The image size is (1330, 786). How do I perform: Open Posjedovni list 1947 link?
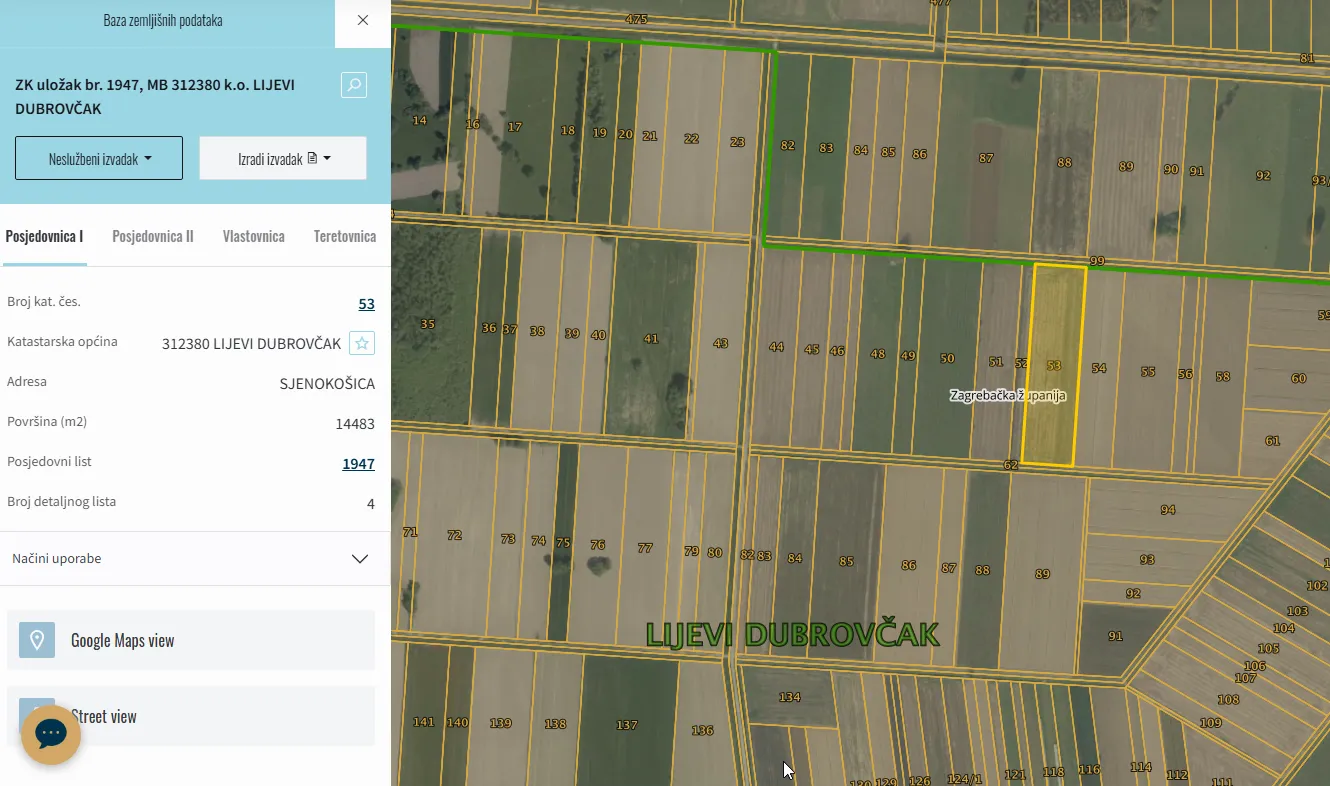click(358, 464)
